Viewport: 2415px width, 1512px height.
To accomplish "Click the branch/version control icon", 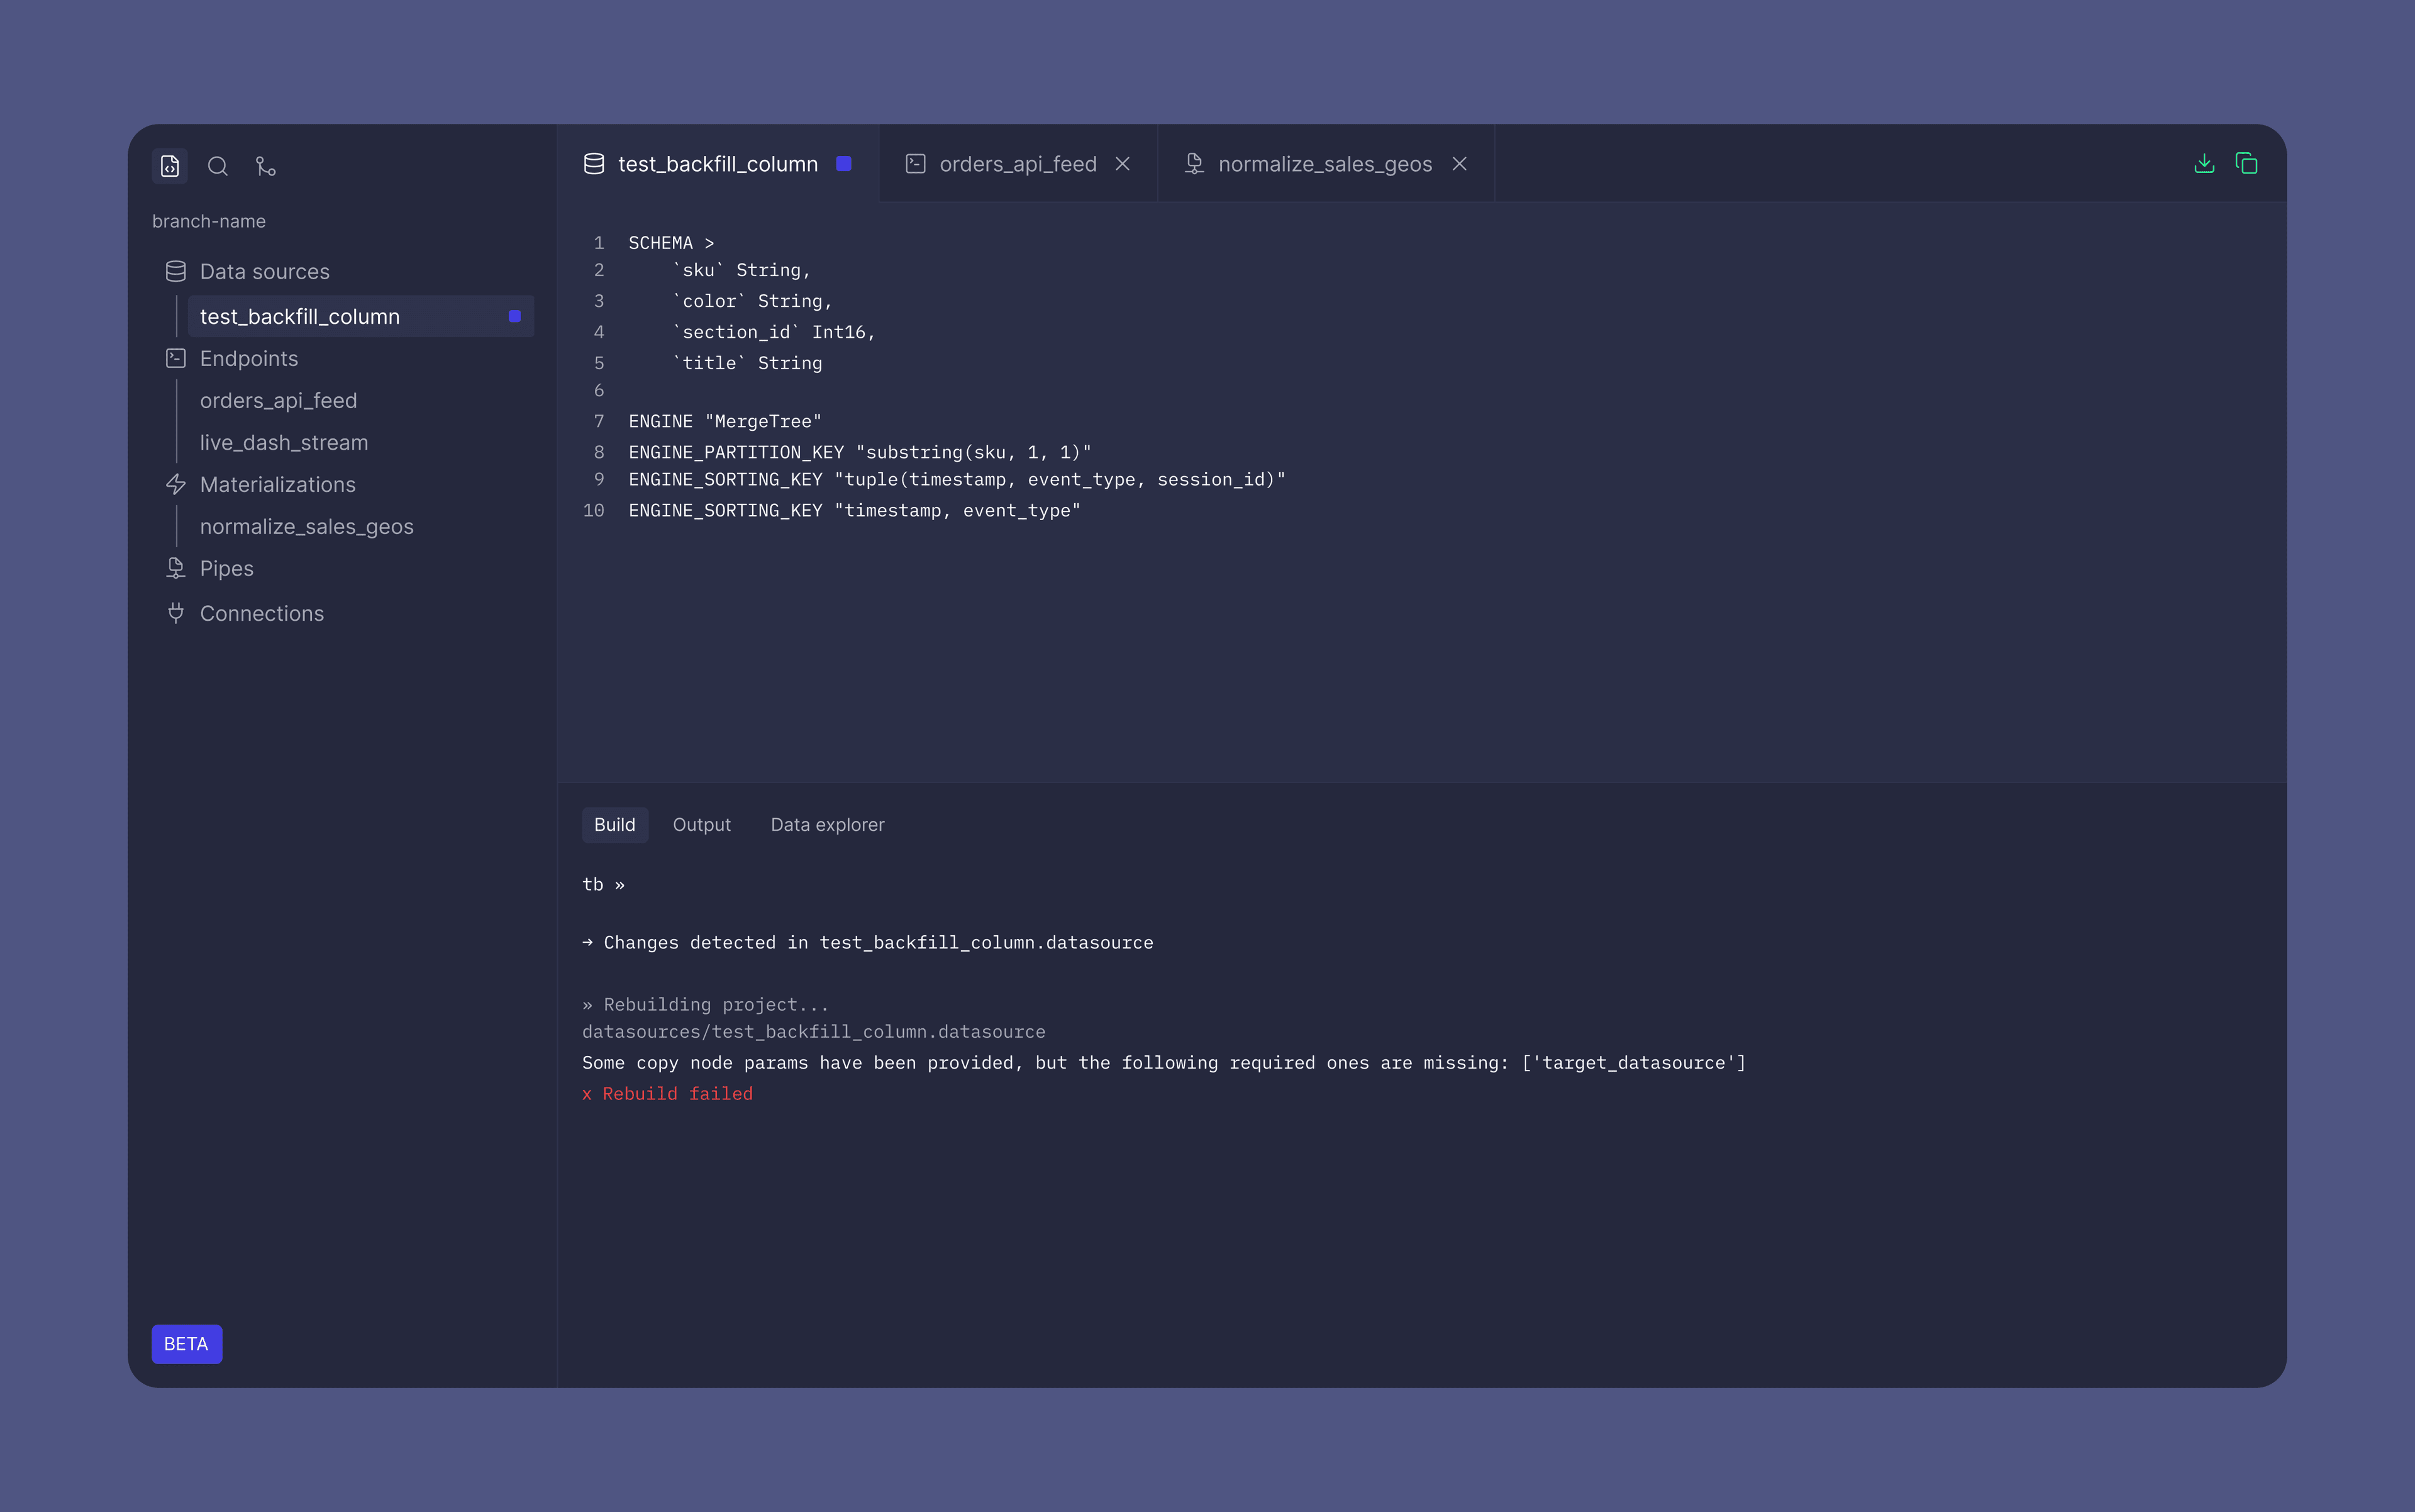I will (265, 166).
